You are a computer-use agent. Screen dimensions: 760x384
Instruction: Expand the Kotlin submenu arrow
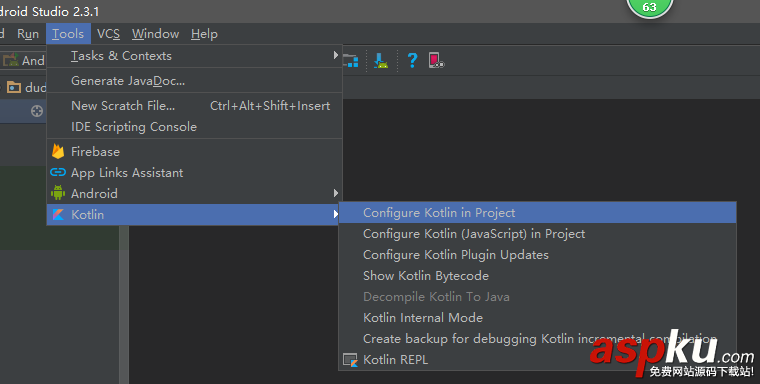[x=335, y=214]
